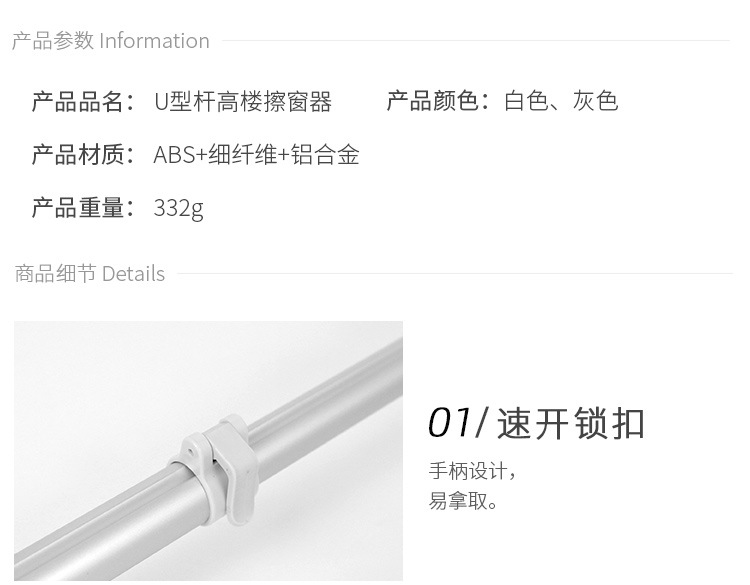
Task: Click the 易拿取 description line
Action: pyautogui.click(x=463, y=501)
